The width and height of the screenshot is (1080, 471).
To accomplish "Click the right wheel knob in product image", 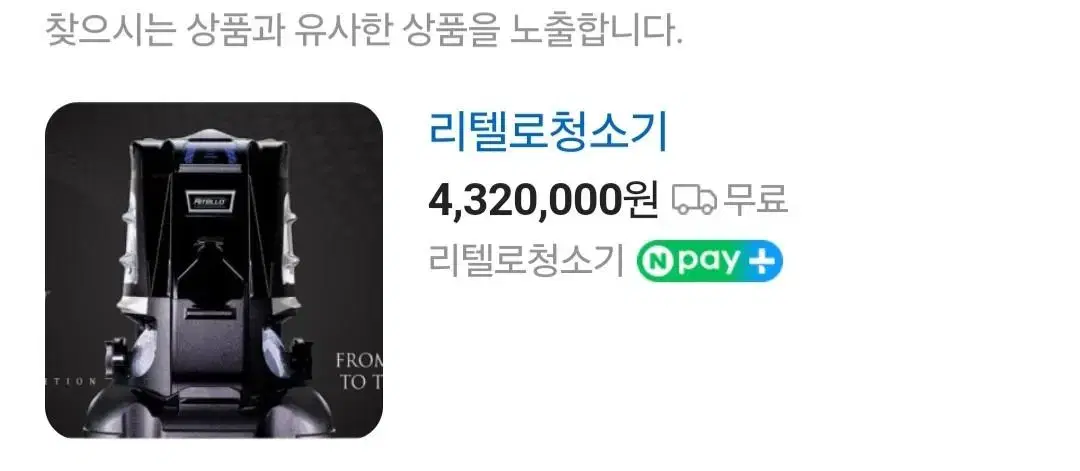I will click(298, 353).
